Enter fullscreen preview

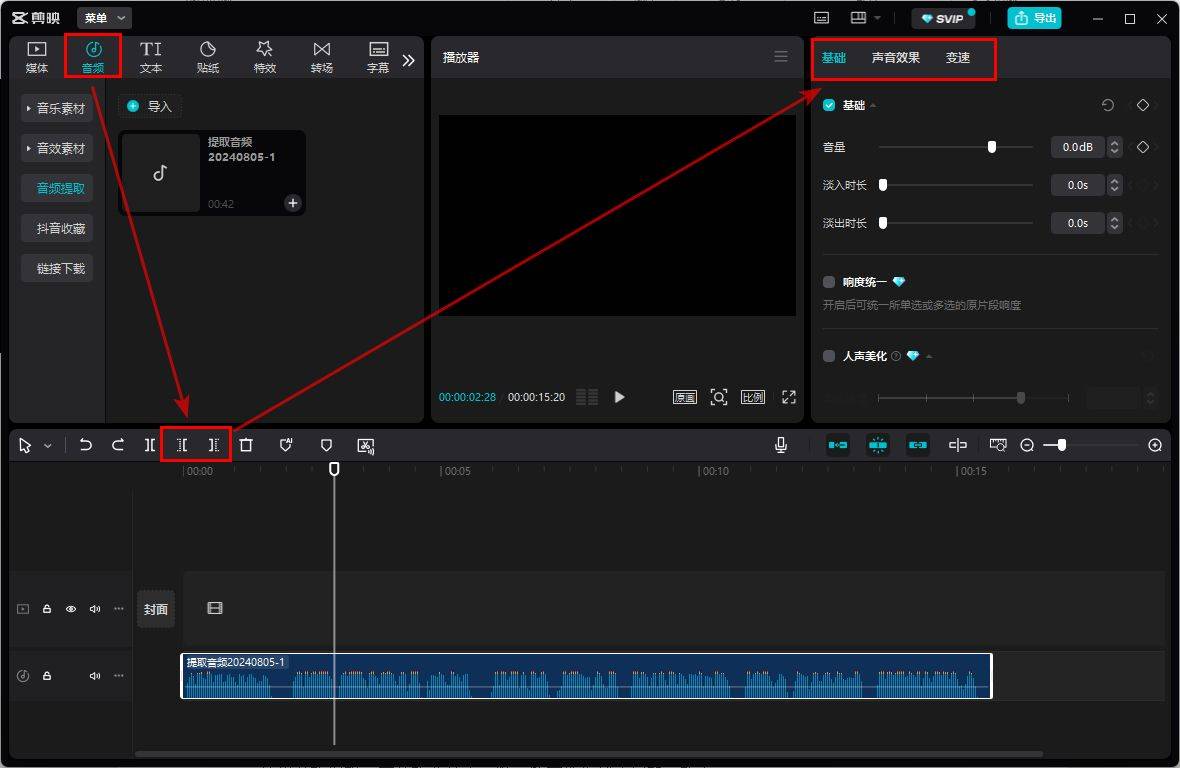tap(789, 397)
